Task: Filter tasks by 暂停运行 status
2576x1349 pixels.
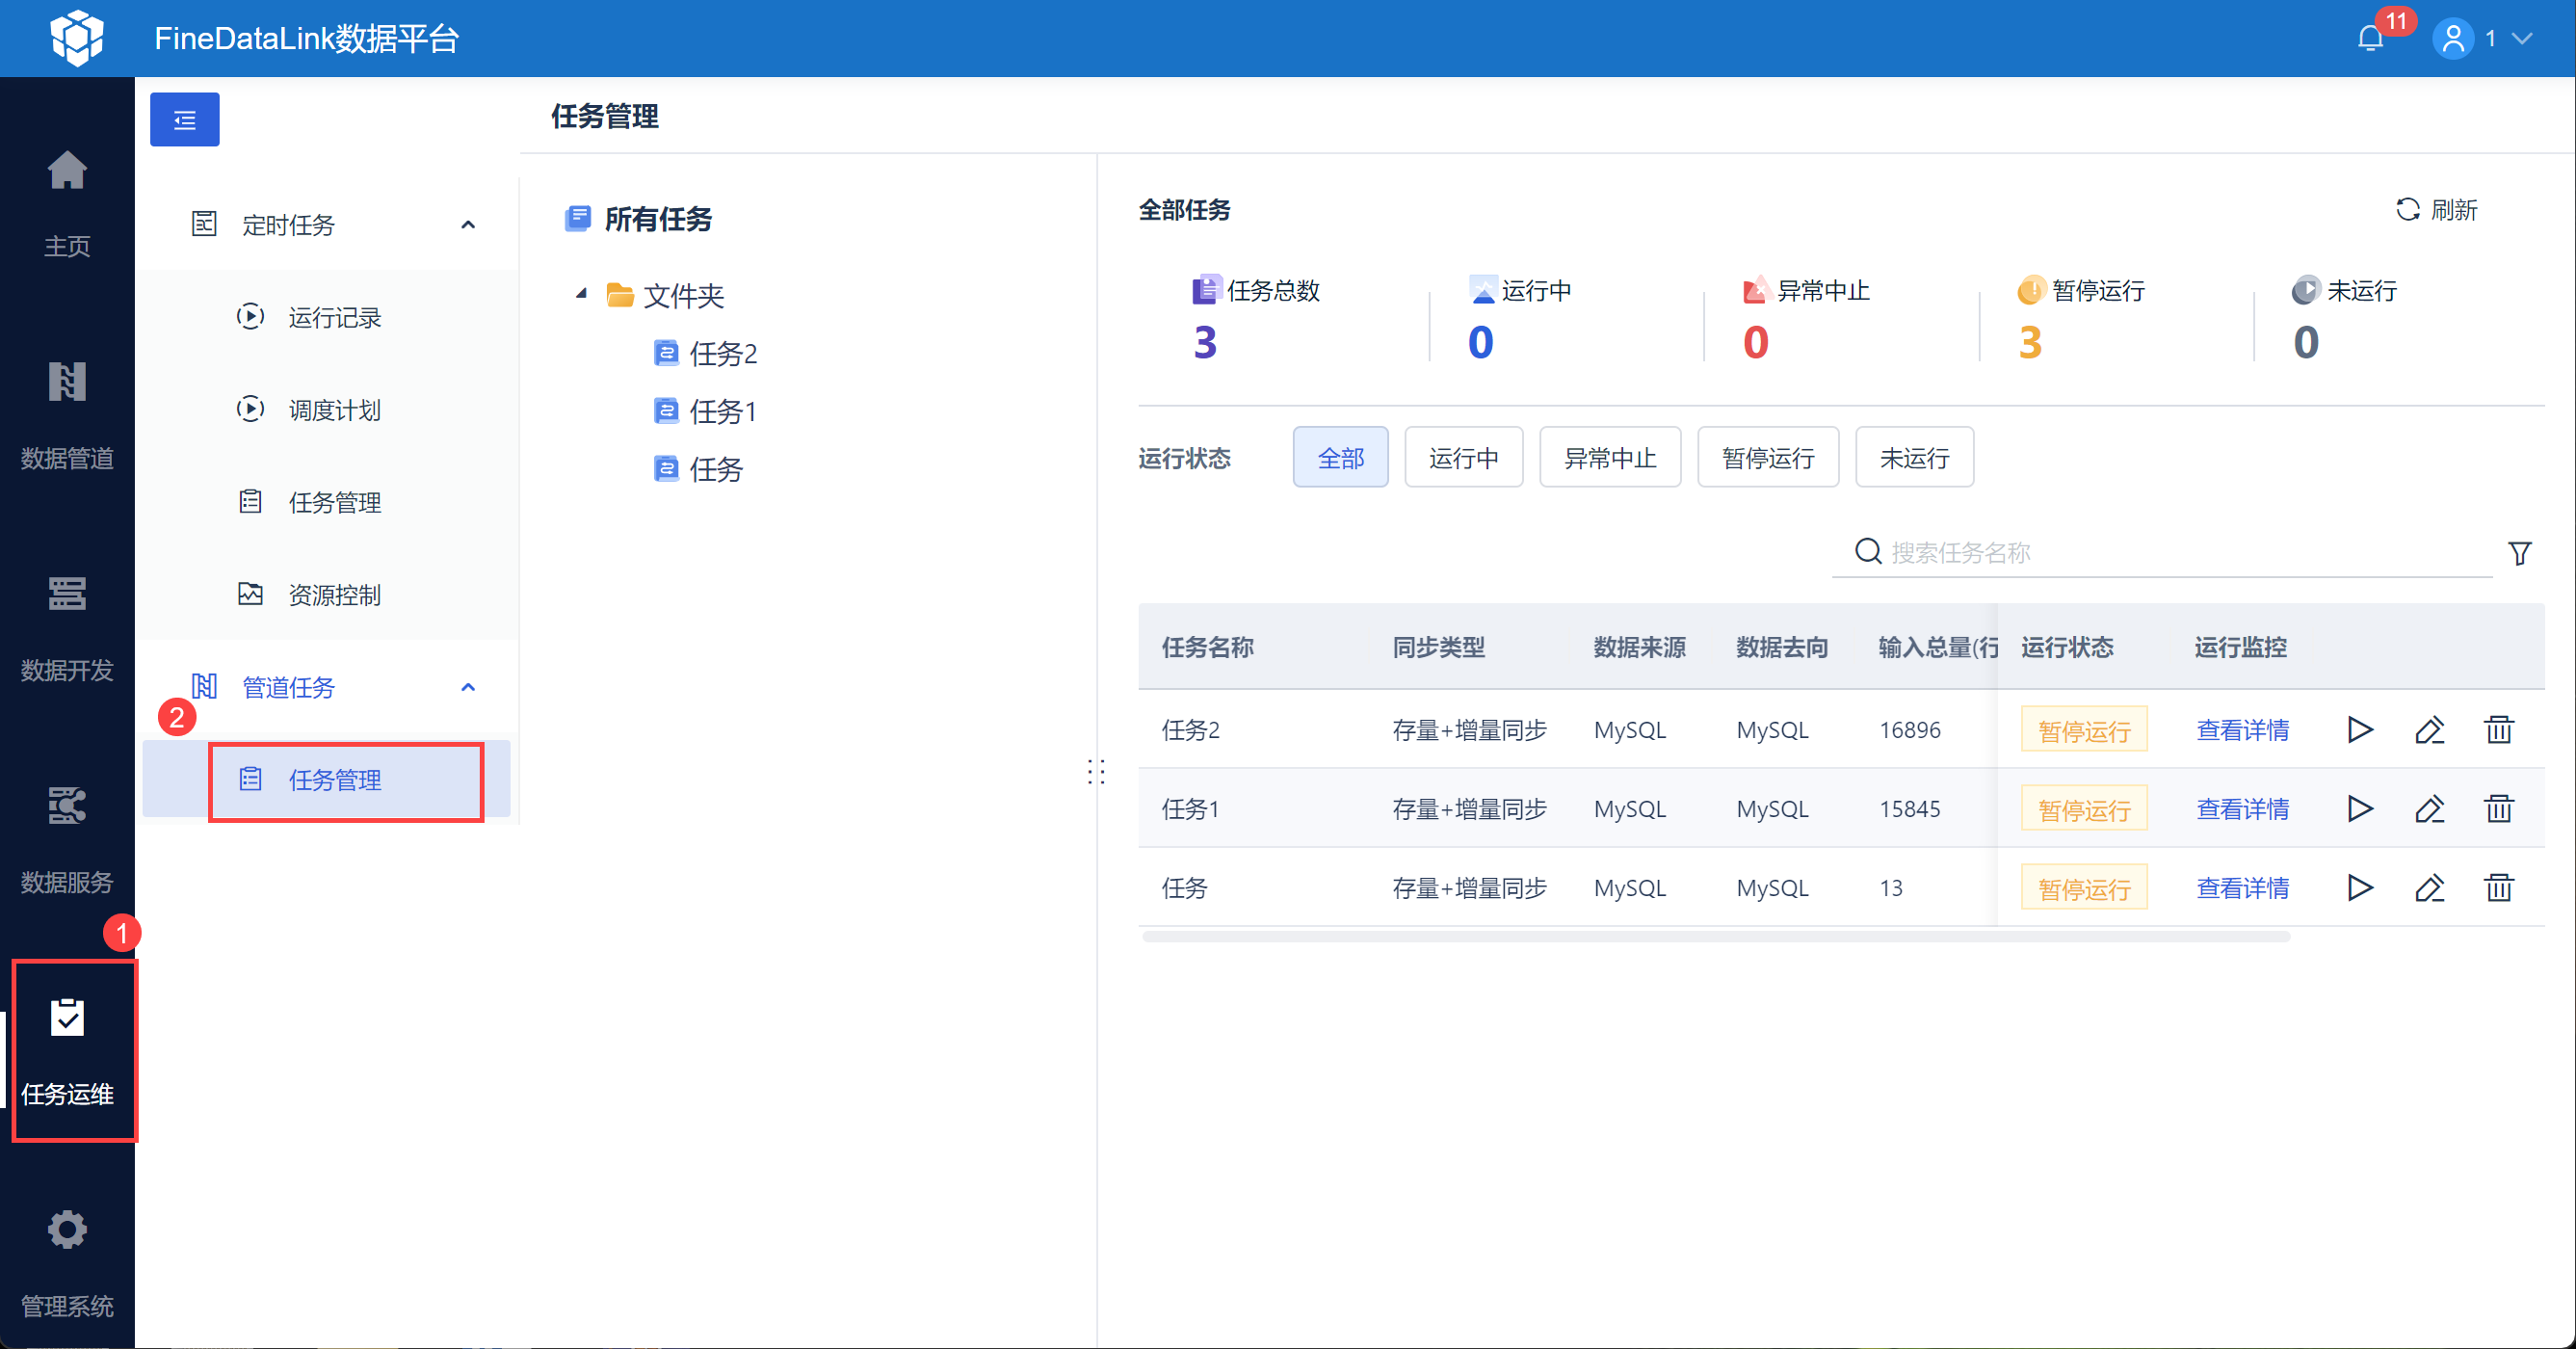Action: point(1767,458)
